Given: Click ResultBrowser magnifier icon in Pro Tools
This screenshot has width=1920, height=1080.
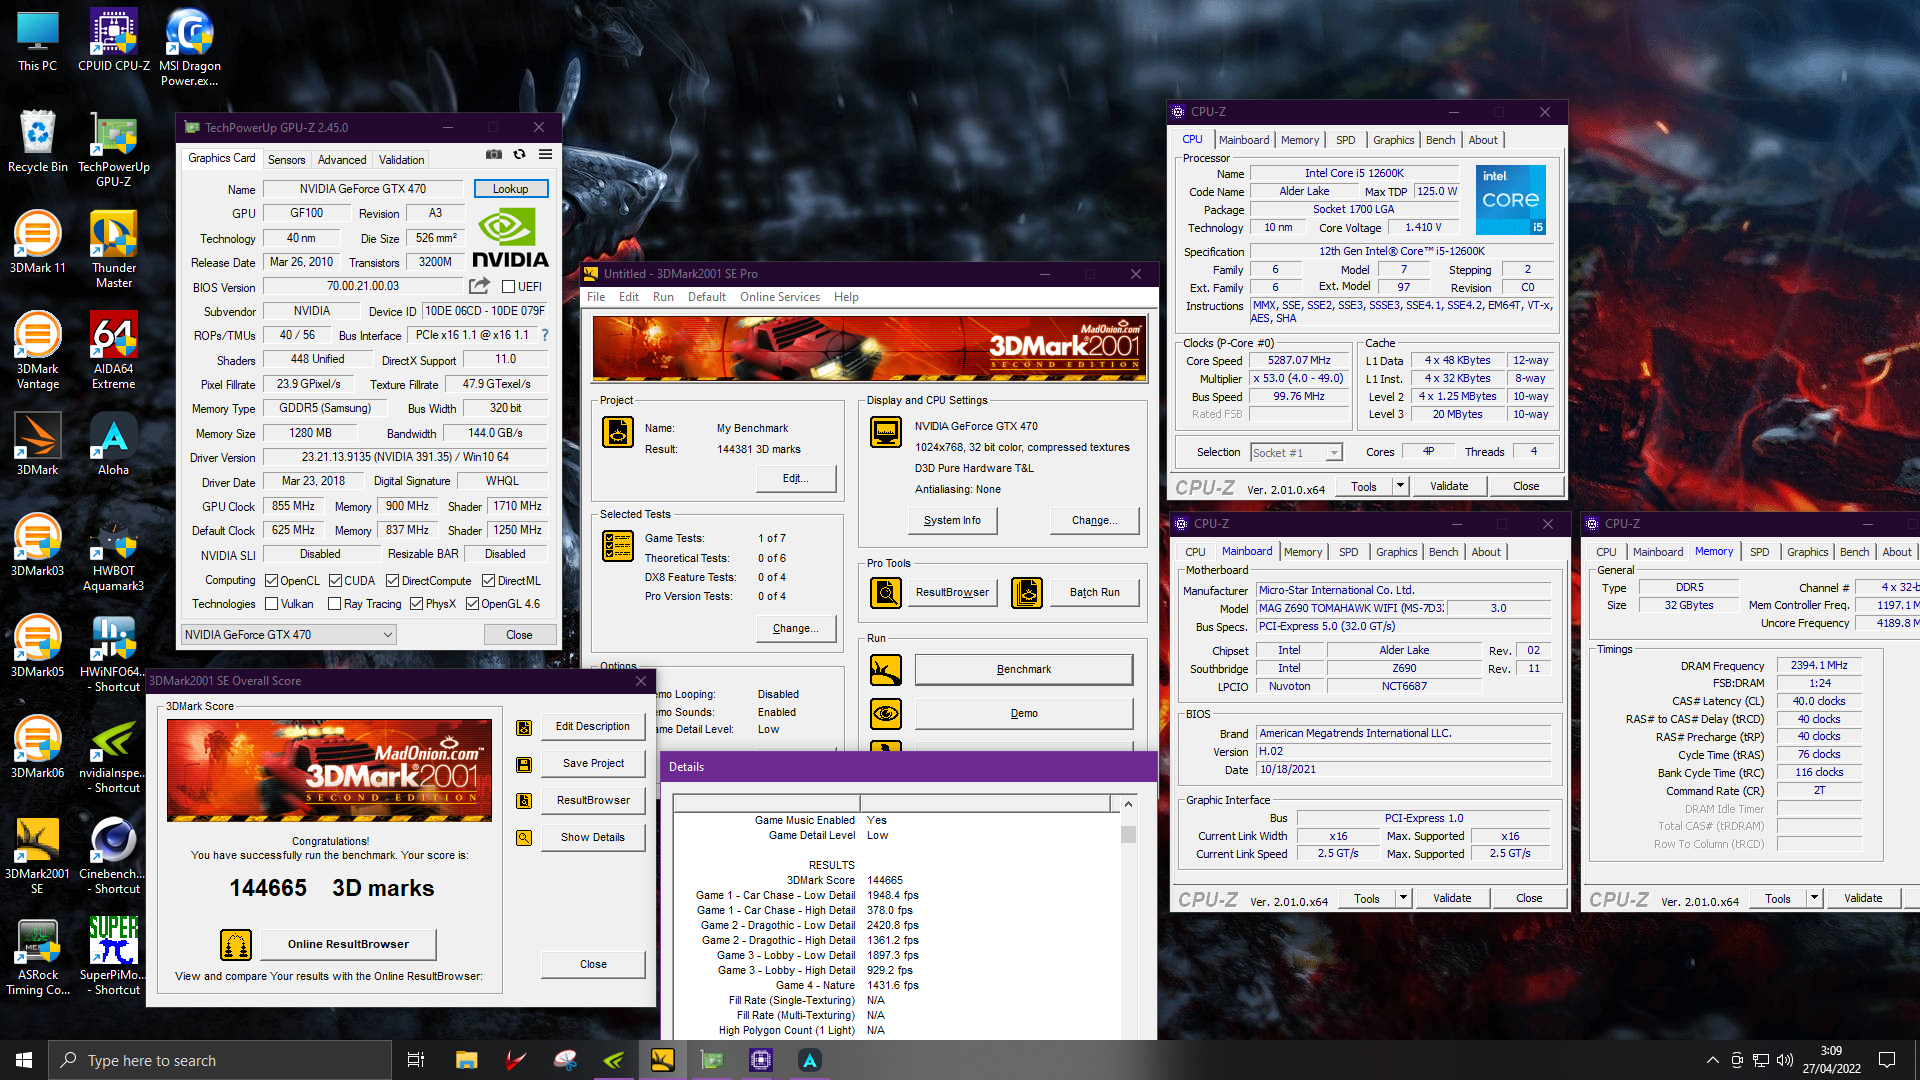Looking at the screenshot, I should pos(886,592).
